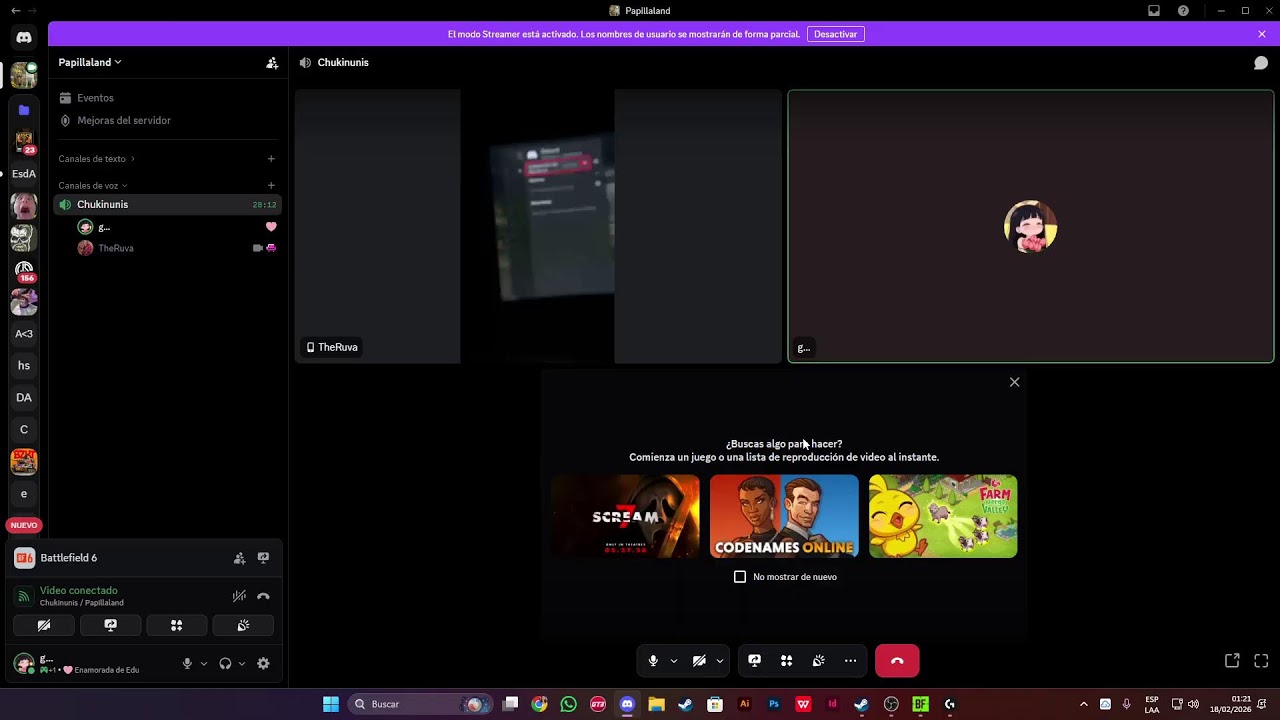This screenshot has width=1280, height=720.
Task: Share your screen from call bar
Action: [x=755, y=661]
